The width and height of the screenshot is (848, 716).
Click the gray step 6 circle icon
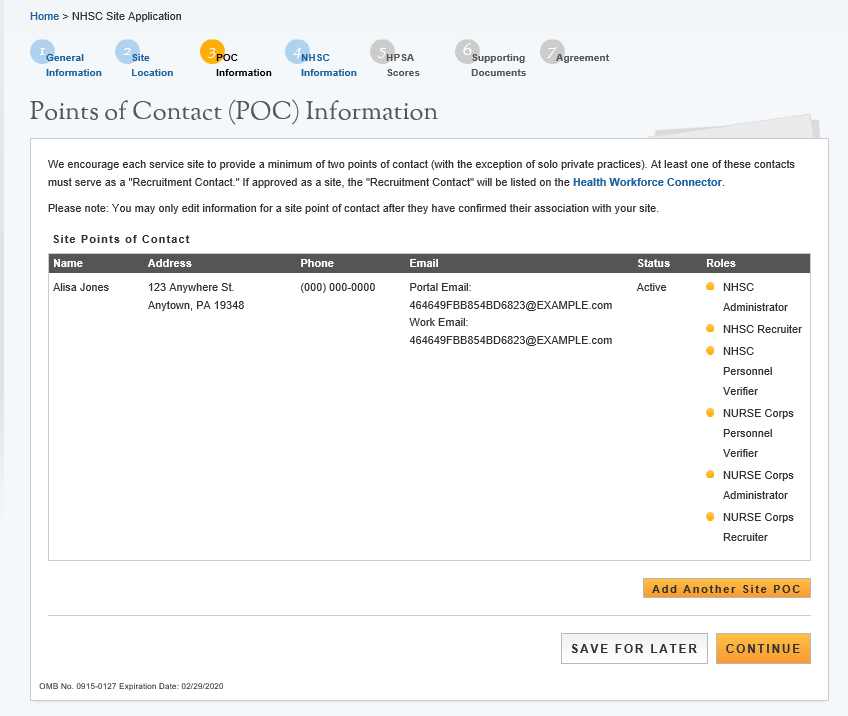(466, 52)
